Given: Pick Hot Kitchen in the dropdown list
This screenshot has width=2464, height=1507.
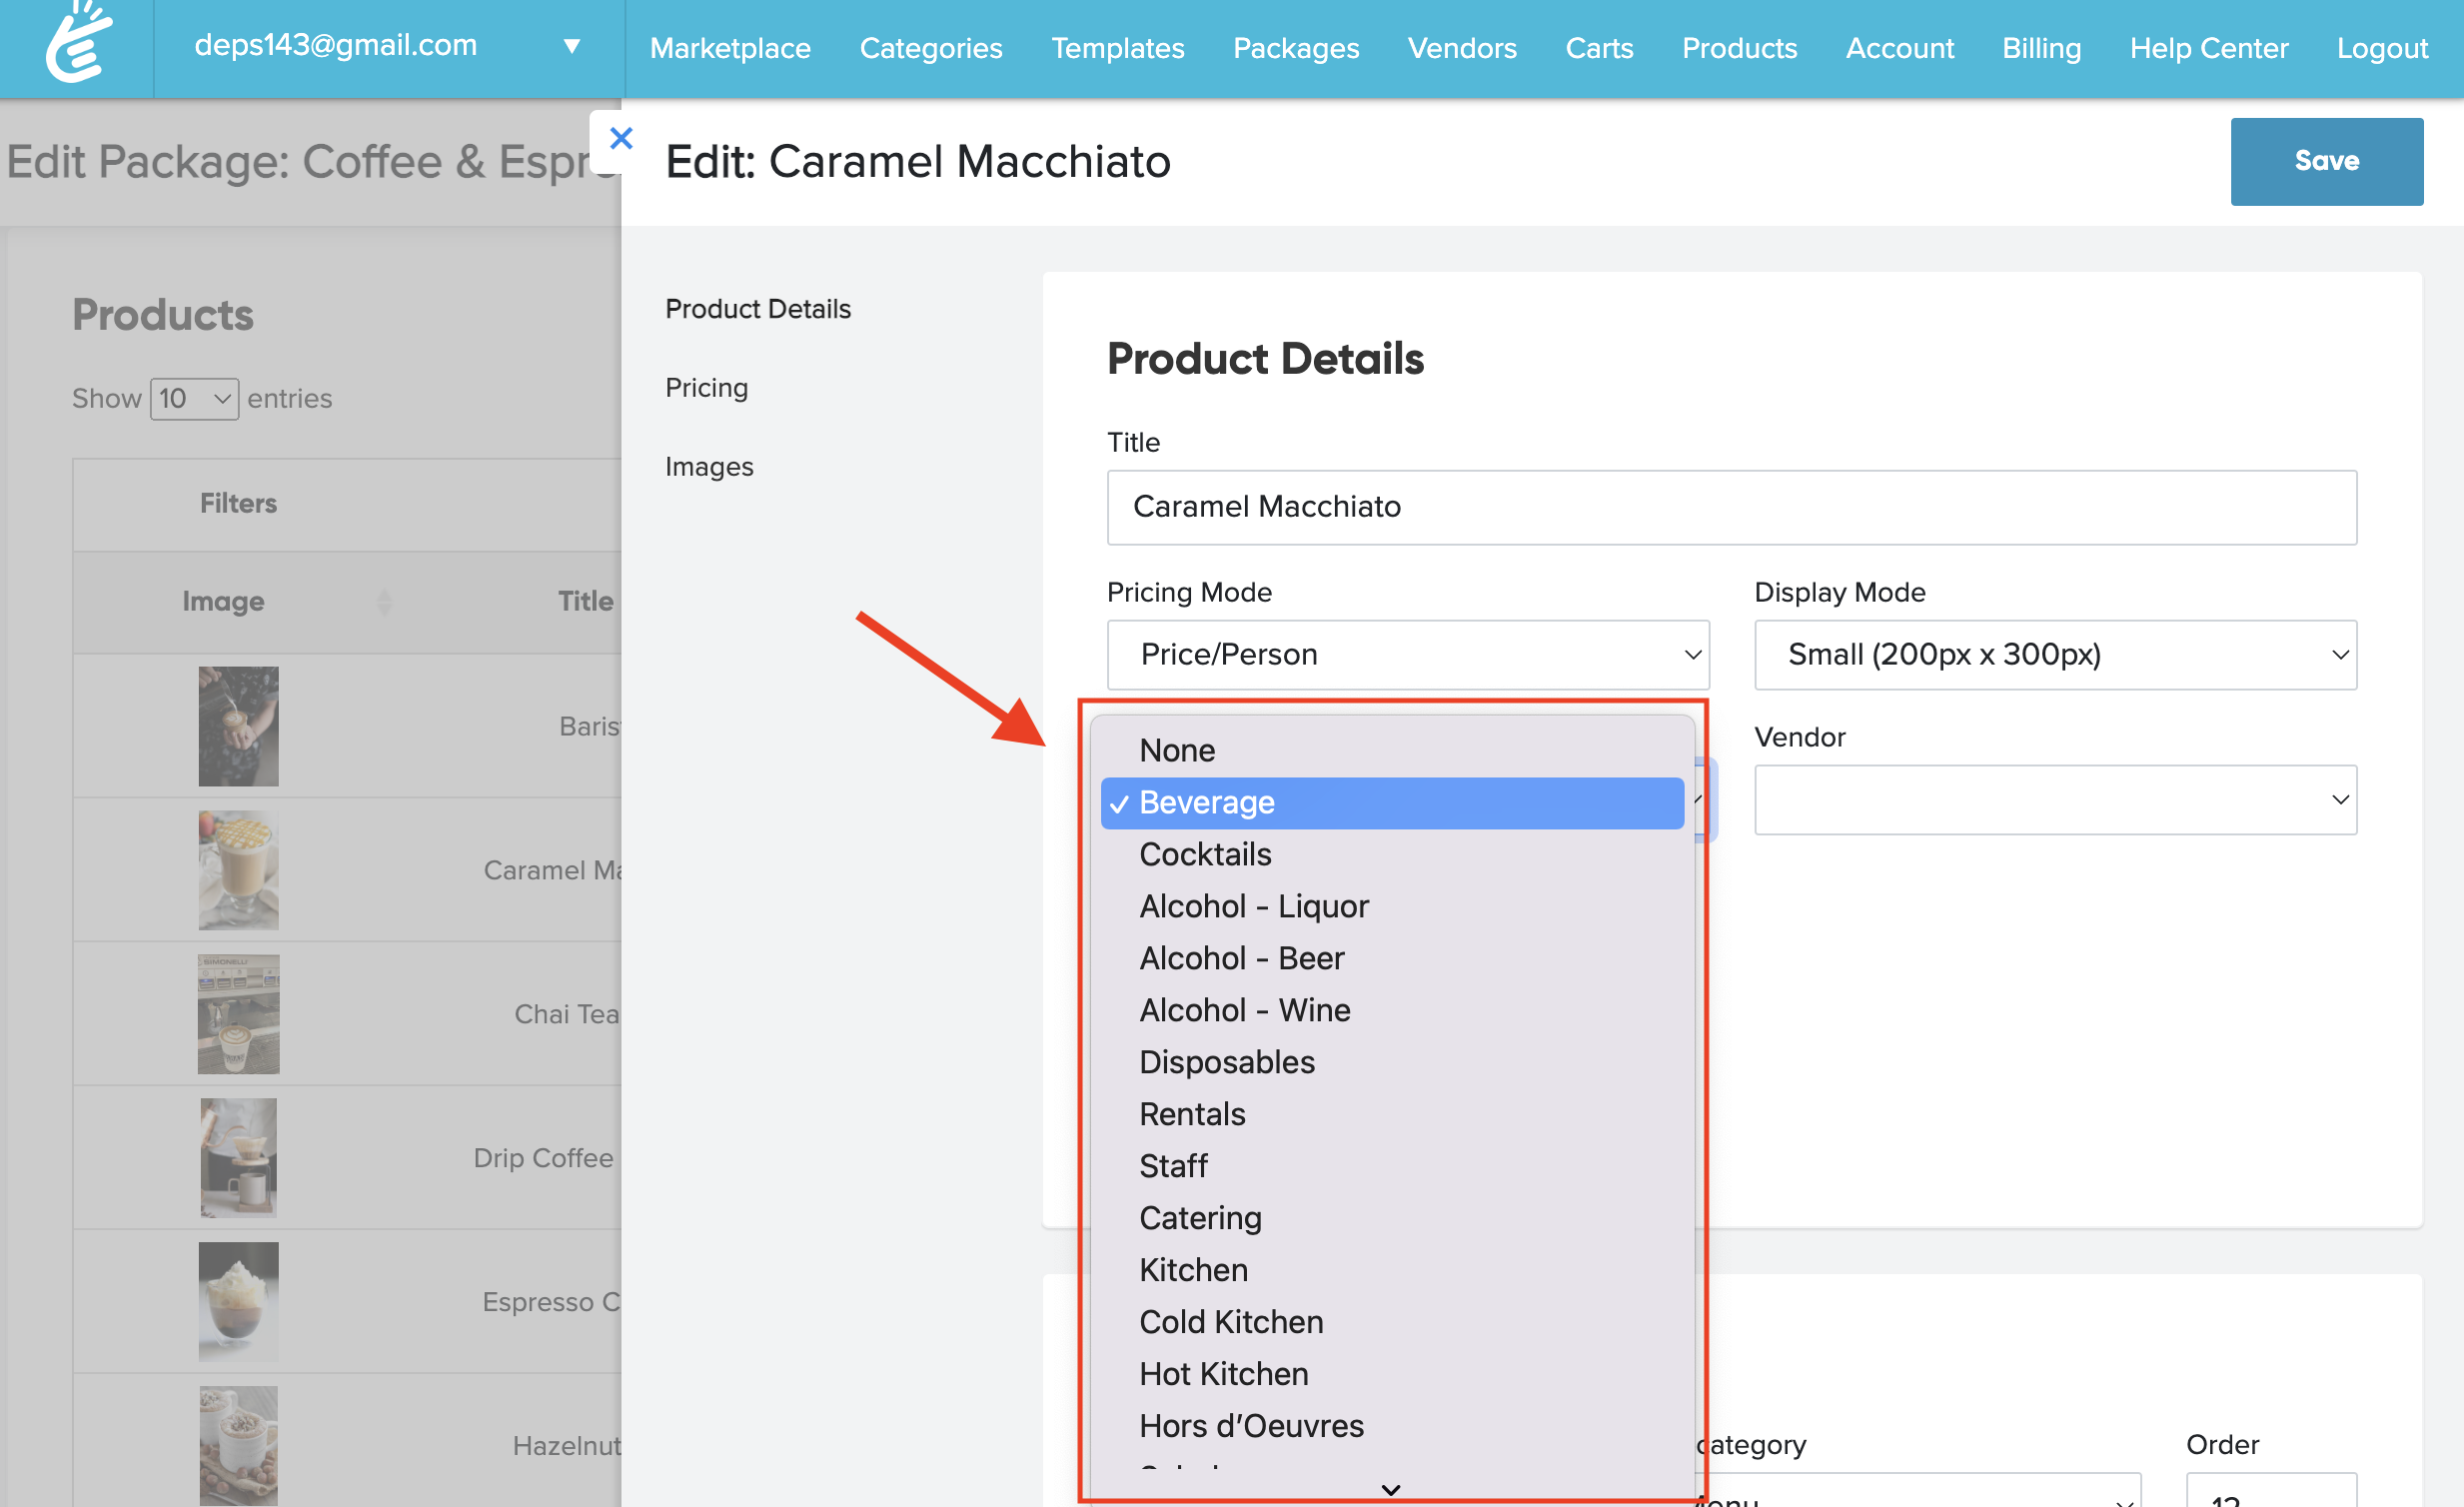Looking at the screenshot, I should coord(1223,1373).
